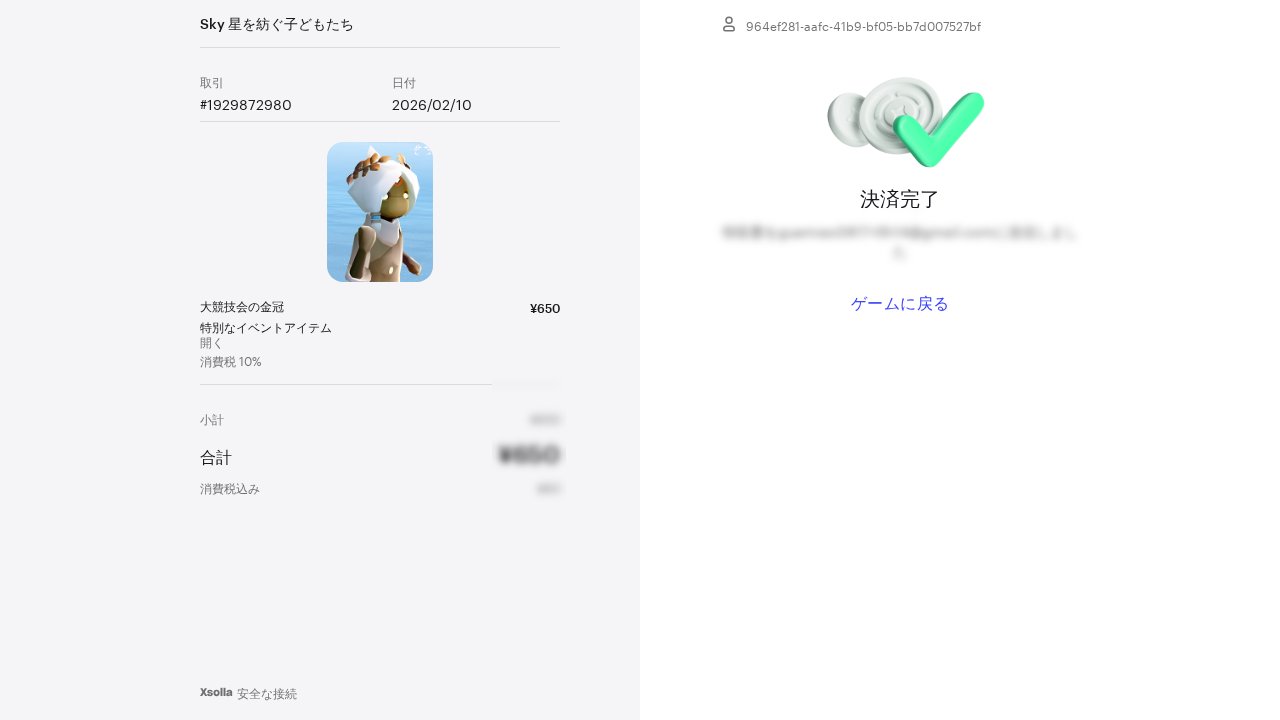Click the transaction number #1929872980

pos(246,105)
